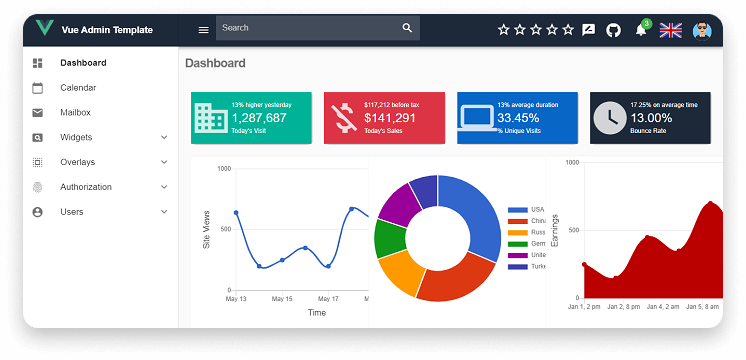The width and height of the screenshot is (746, 360).
Task: Click the Overlays sidebar icon
Action: [x=38, y=162]
